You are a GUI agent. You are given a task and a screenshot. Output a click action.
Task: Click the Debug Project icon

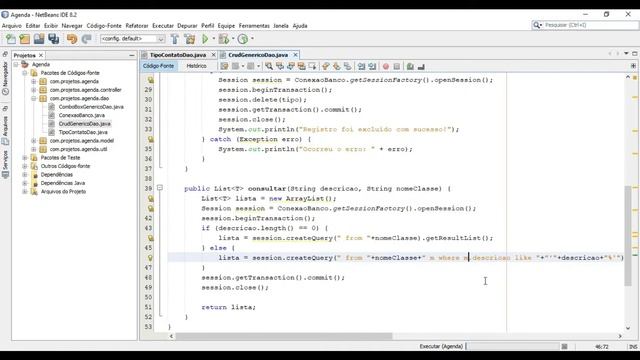(x=224, y=39)
